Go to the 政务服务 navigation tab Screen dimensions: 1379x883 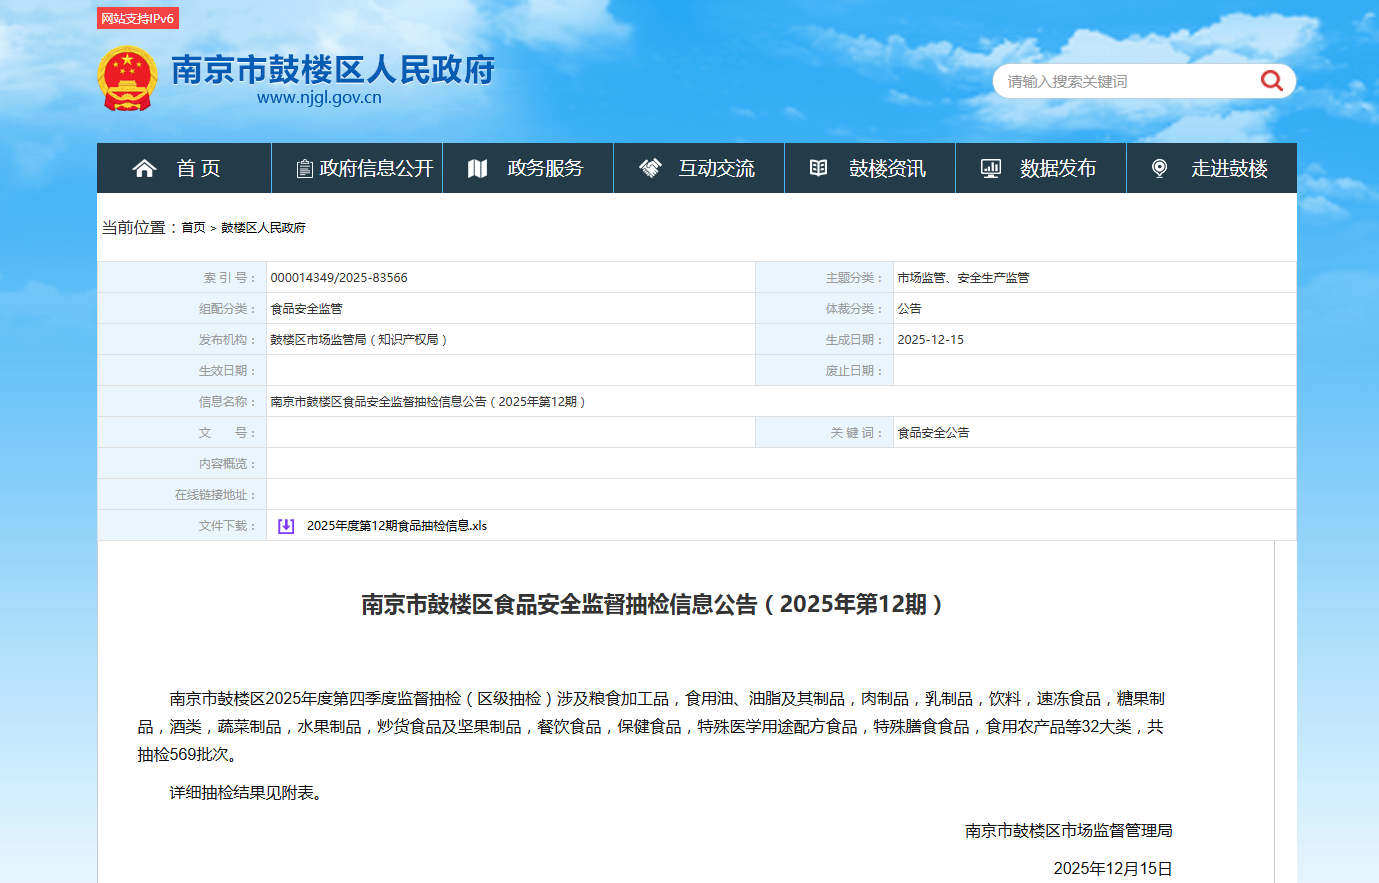(545, 168)
